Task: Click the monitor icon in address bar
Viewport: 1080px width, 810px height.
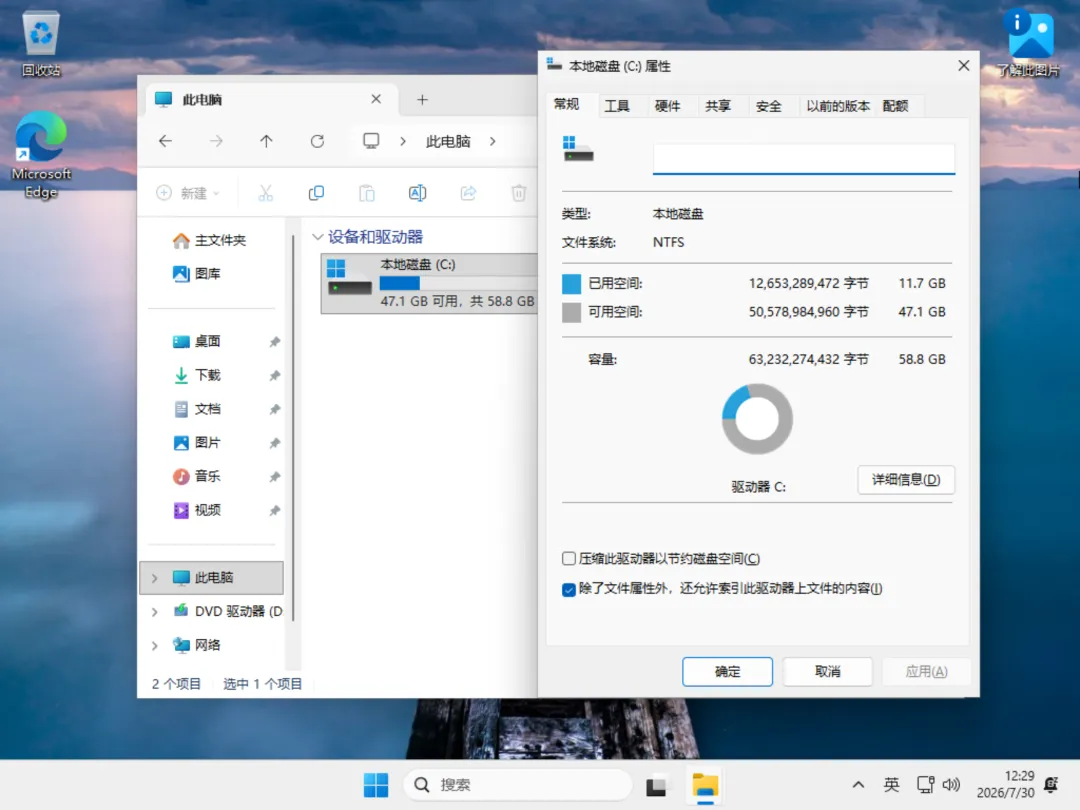Action: (371, 141)
